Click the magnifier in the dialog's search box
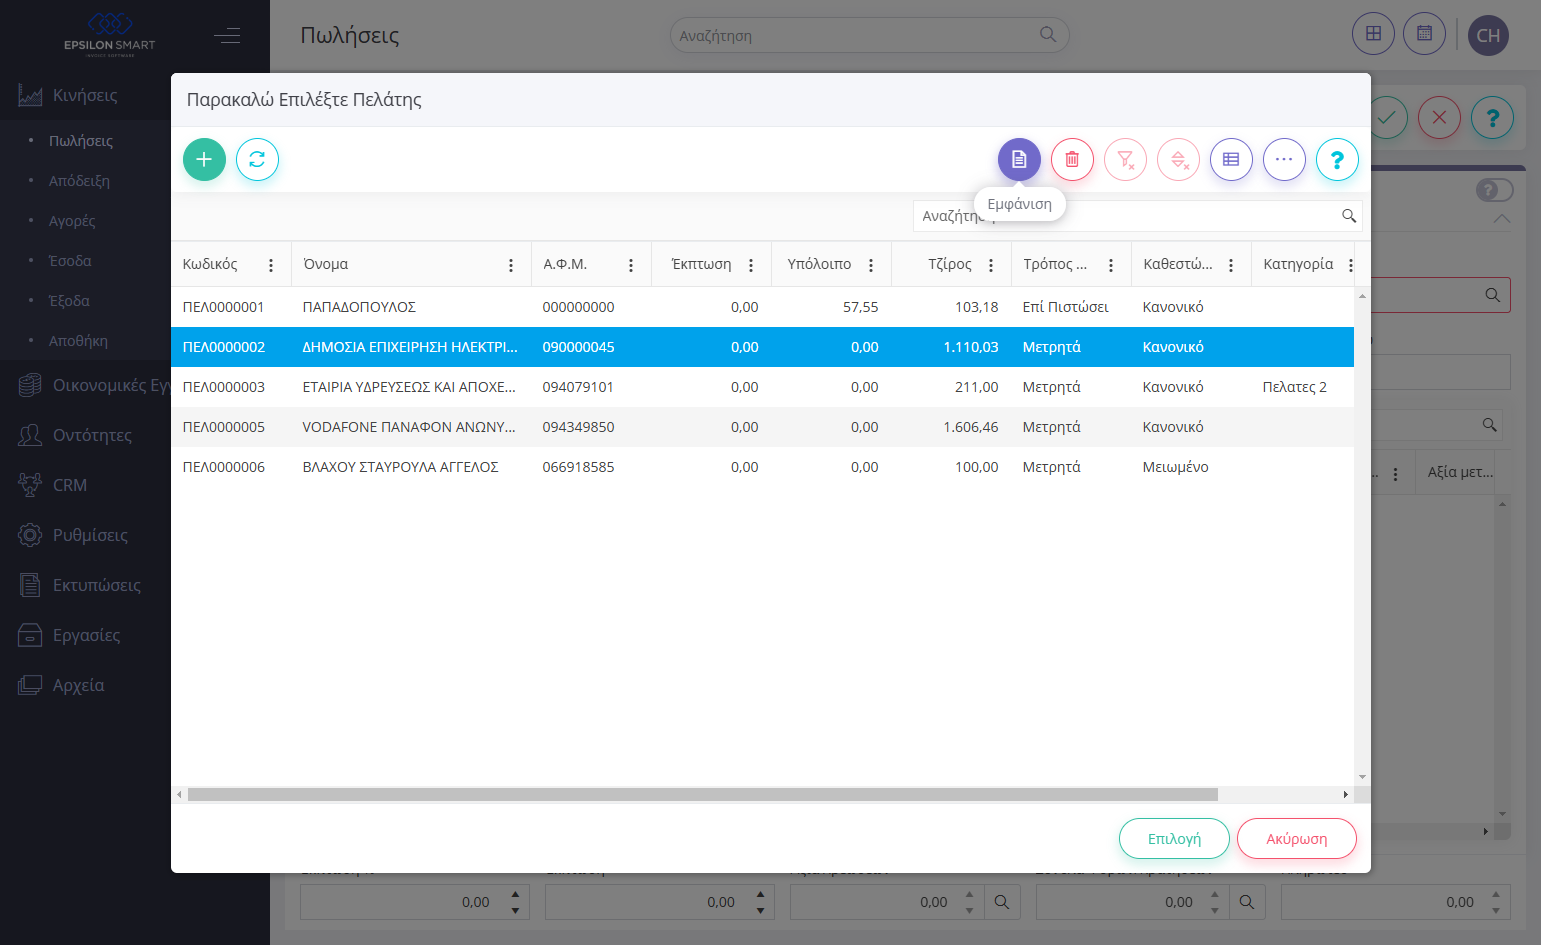The height and width of the screenshot is (945, 1541). 1349,216
